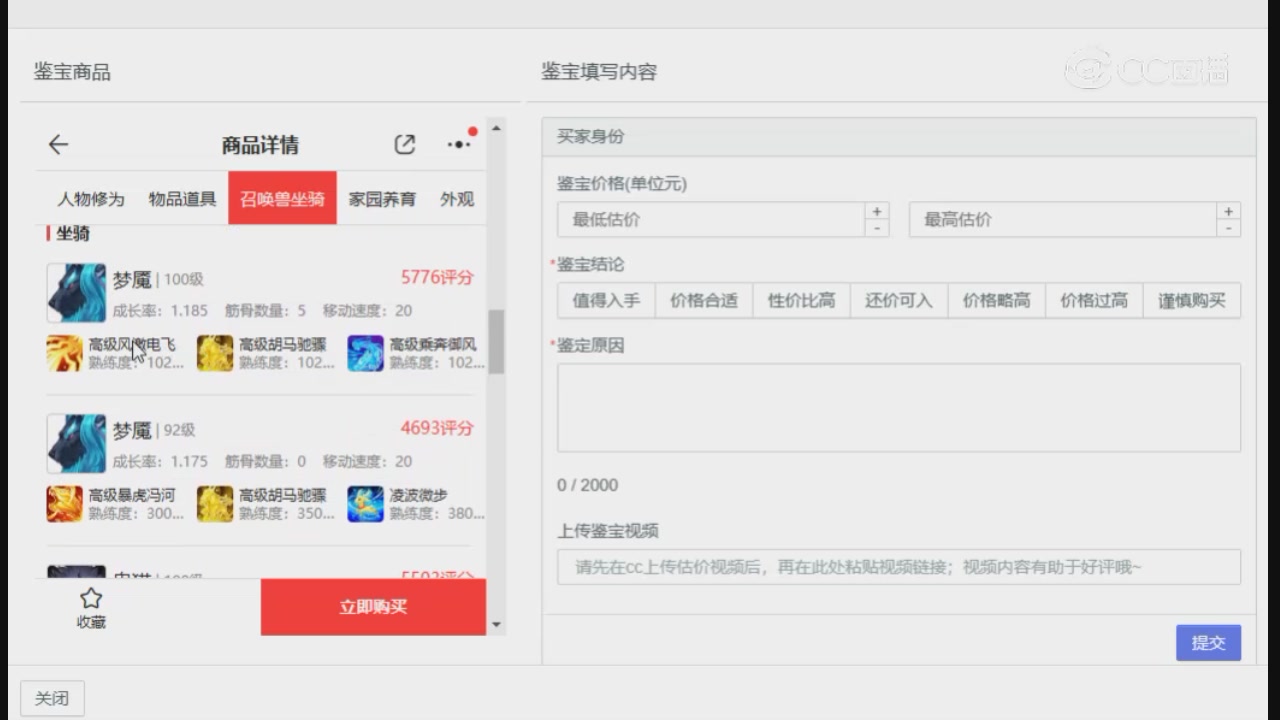Select the 高级胡马驰骤 skill icon under 92级 梦魇
The width and height of the screenshot is (1280, 720).
click(215, 504)
